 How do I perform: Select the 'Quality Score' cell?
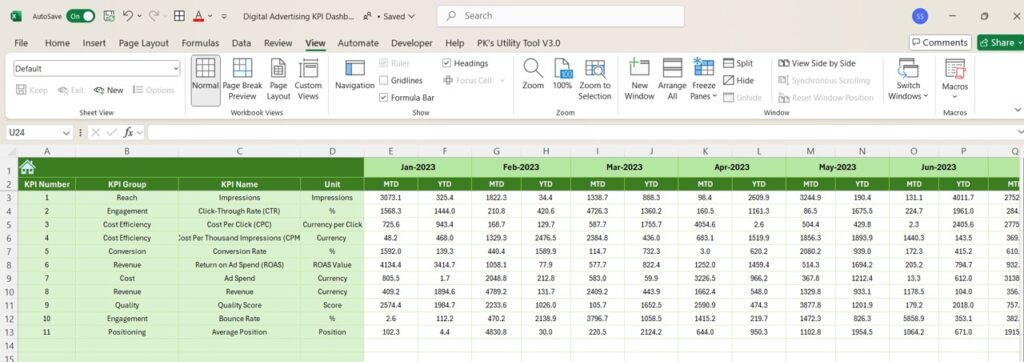[x=240, y=305]
